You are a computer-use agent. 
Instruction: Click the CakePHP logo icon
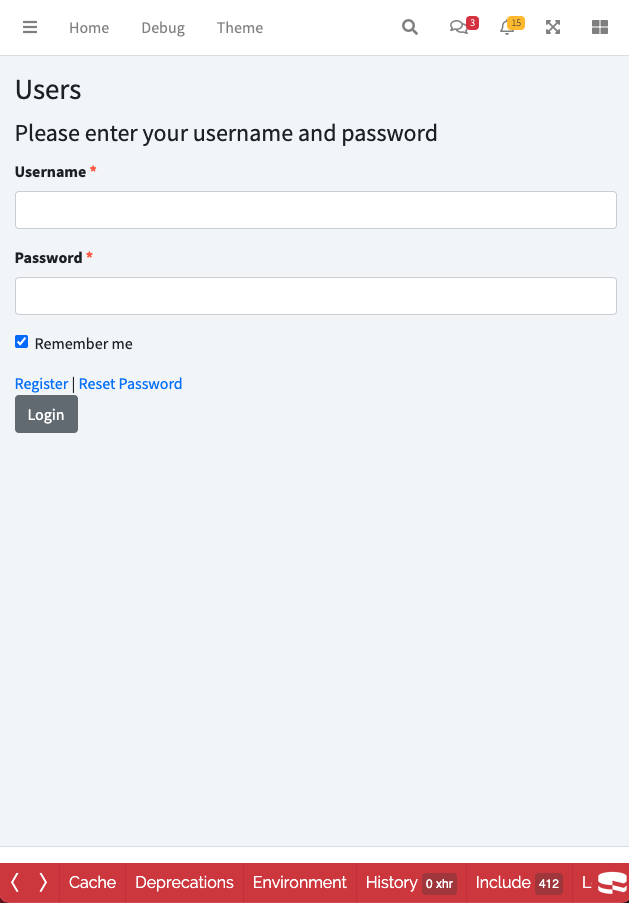[611, 882]
